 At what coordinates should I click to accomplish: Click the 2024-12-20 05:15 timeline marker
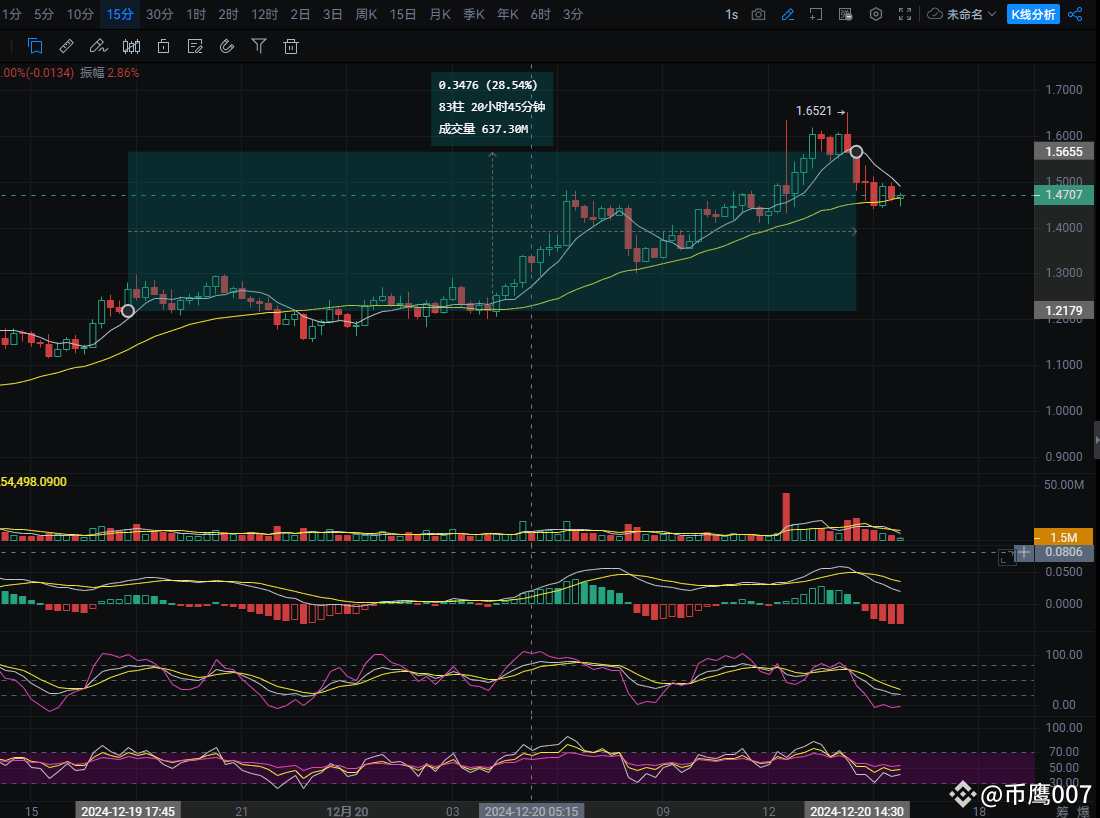(531, 811)
